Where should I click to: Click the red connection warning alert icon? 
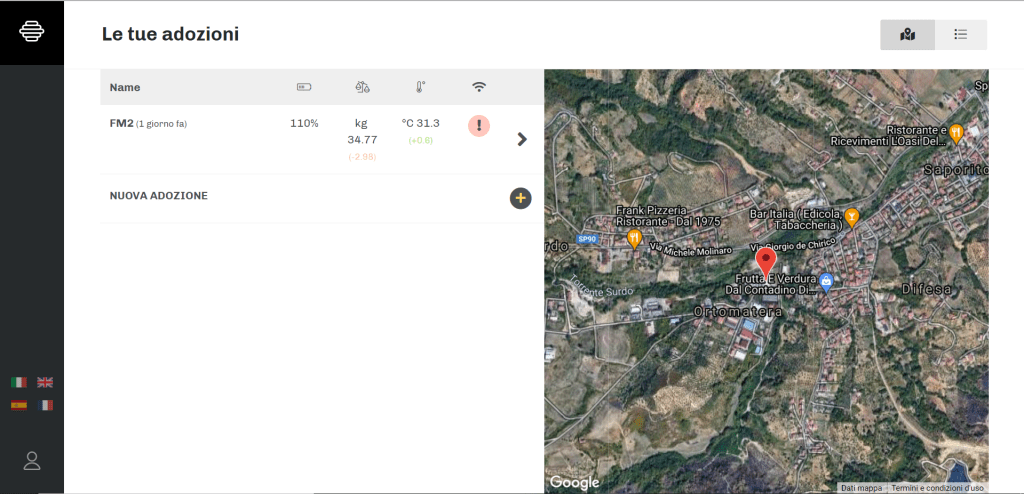point(479,126)
